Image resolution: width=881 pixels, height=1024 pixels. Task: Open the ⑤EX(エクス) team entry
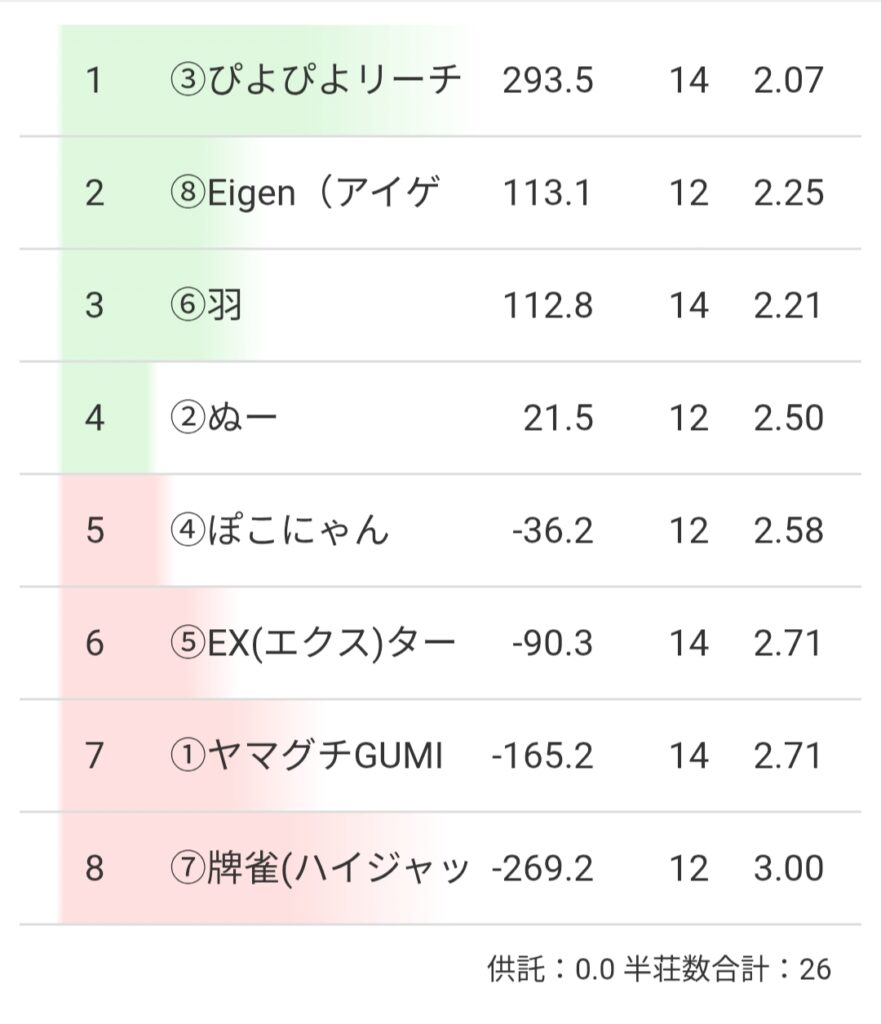coord(313,643)
